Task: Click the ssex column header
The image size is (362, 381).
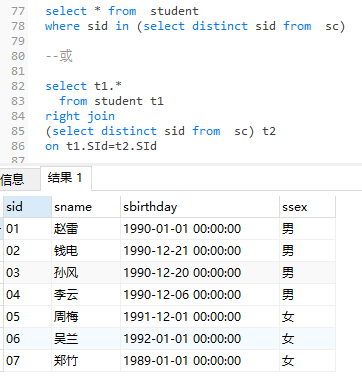Action: point(307,207)
